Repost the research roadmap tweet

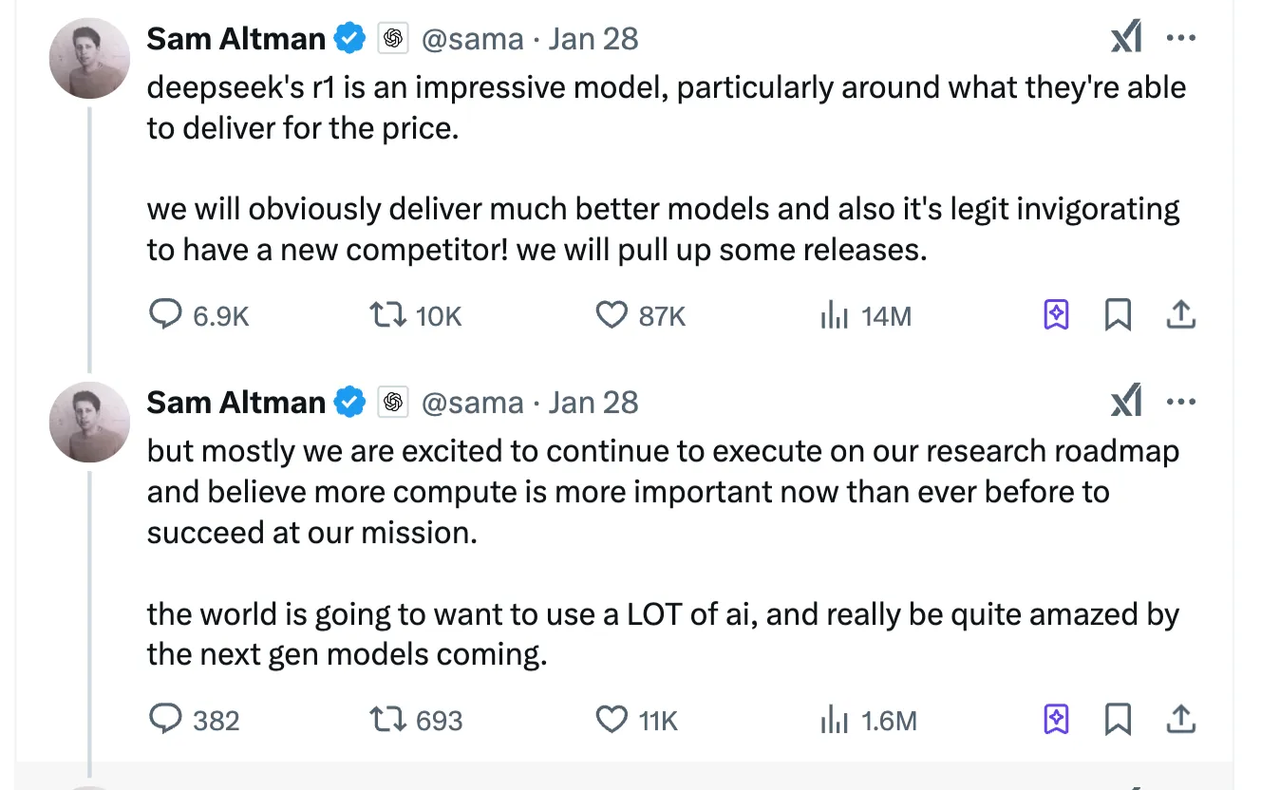[387, 719]
